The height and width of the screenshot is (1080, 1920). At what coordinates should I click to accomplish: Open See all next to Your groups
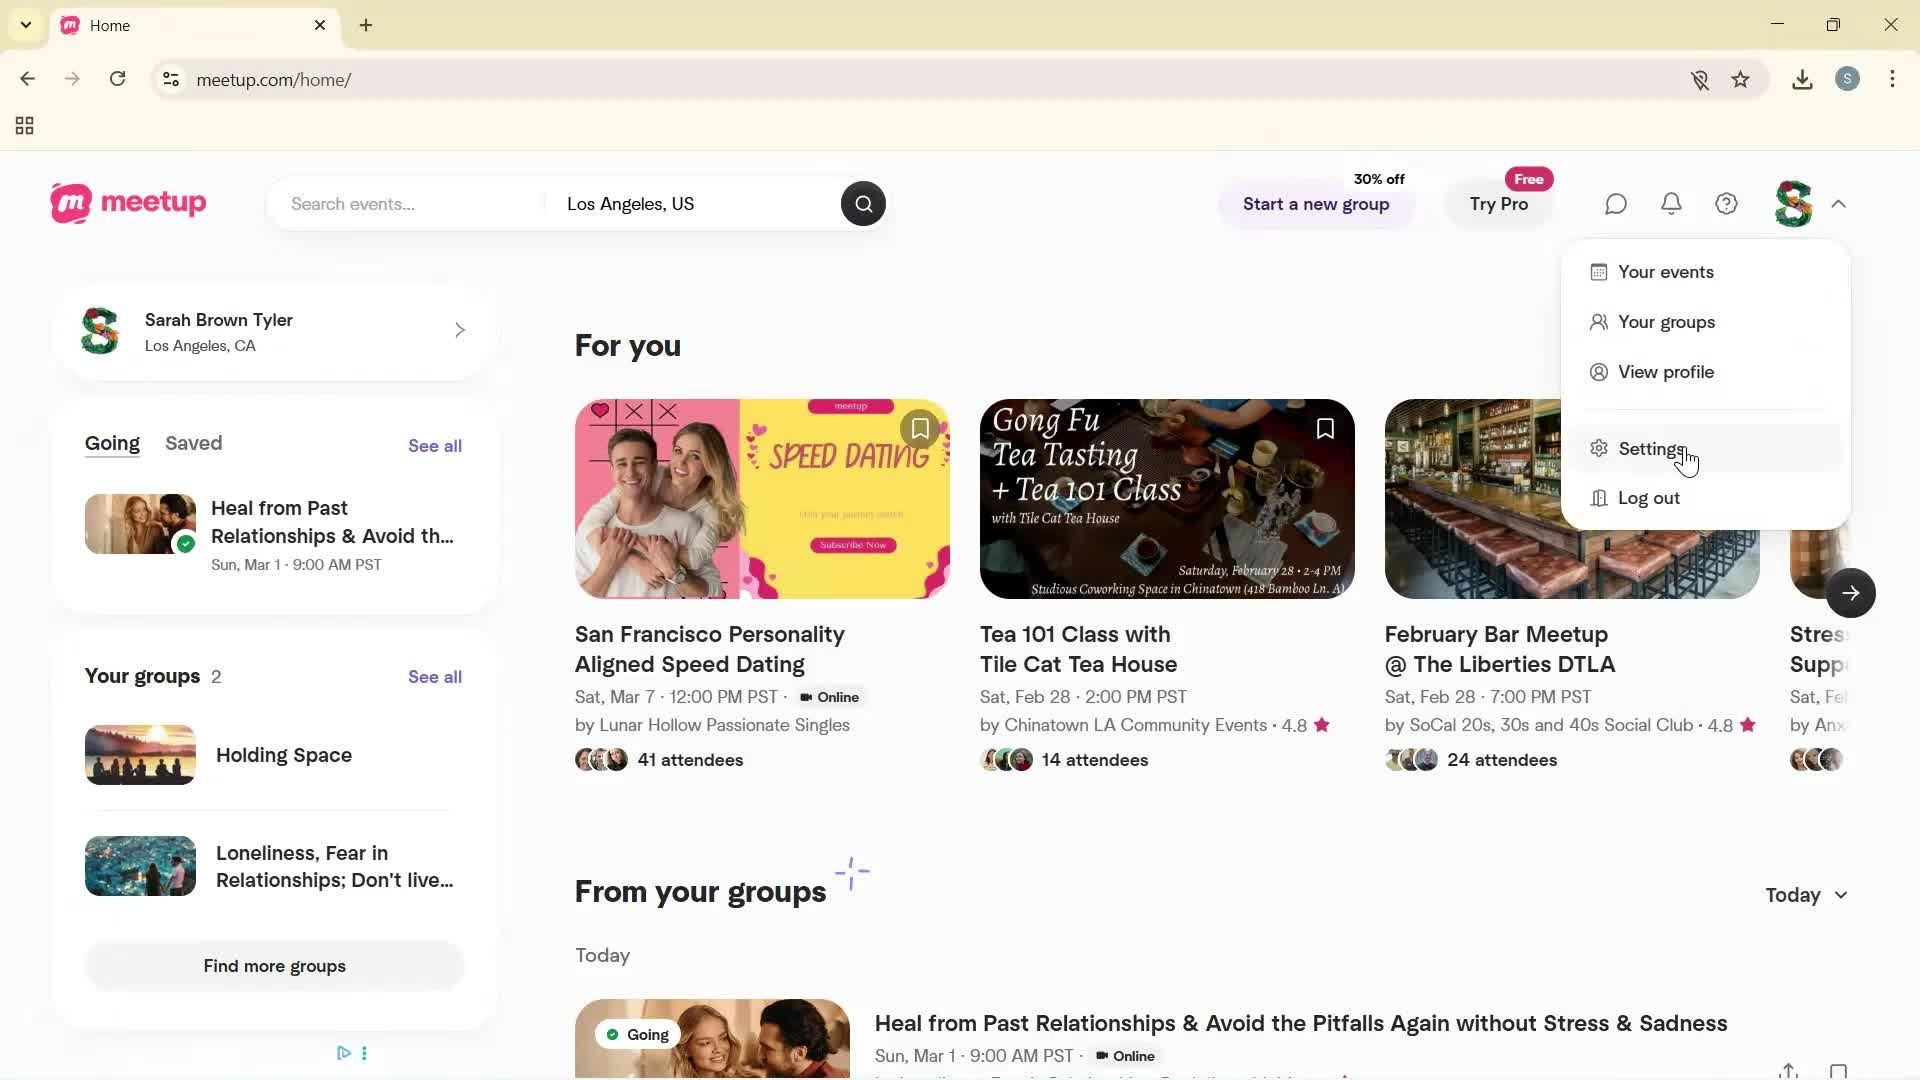coord(434,676)
